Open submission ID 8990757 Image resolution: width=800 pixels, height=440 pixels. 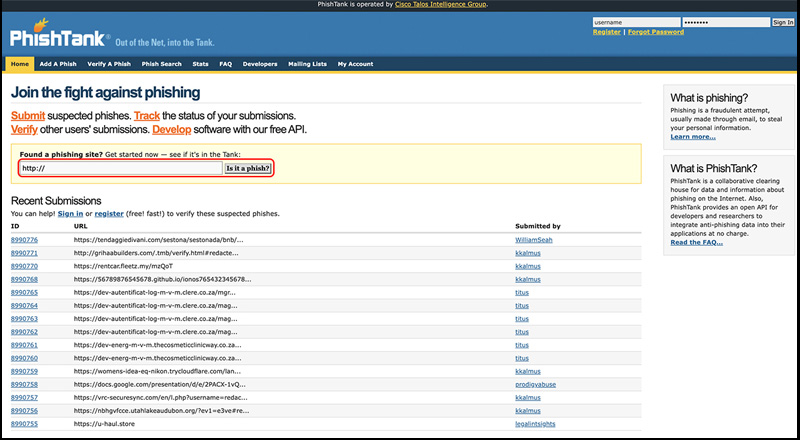point(24,398)
